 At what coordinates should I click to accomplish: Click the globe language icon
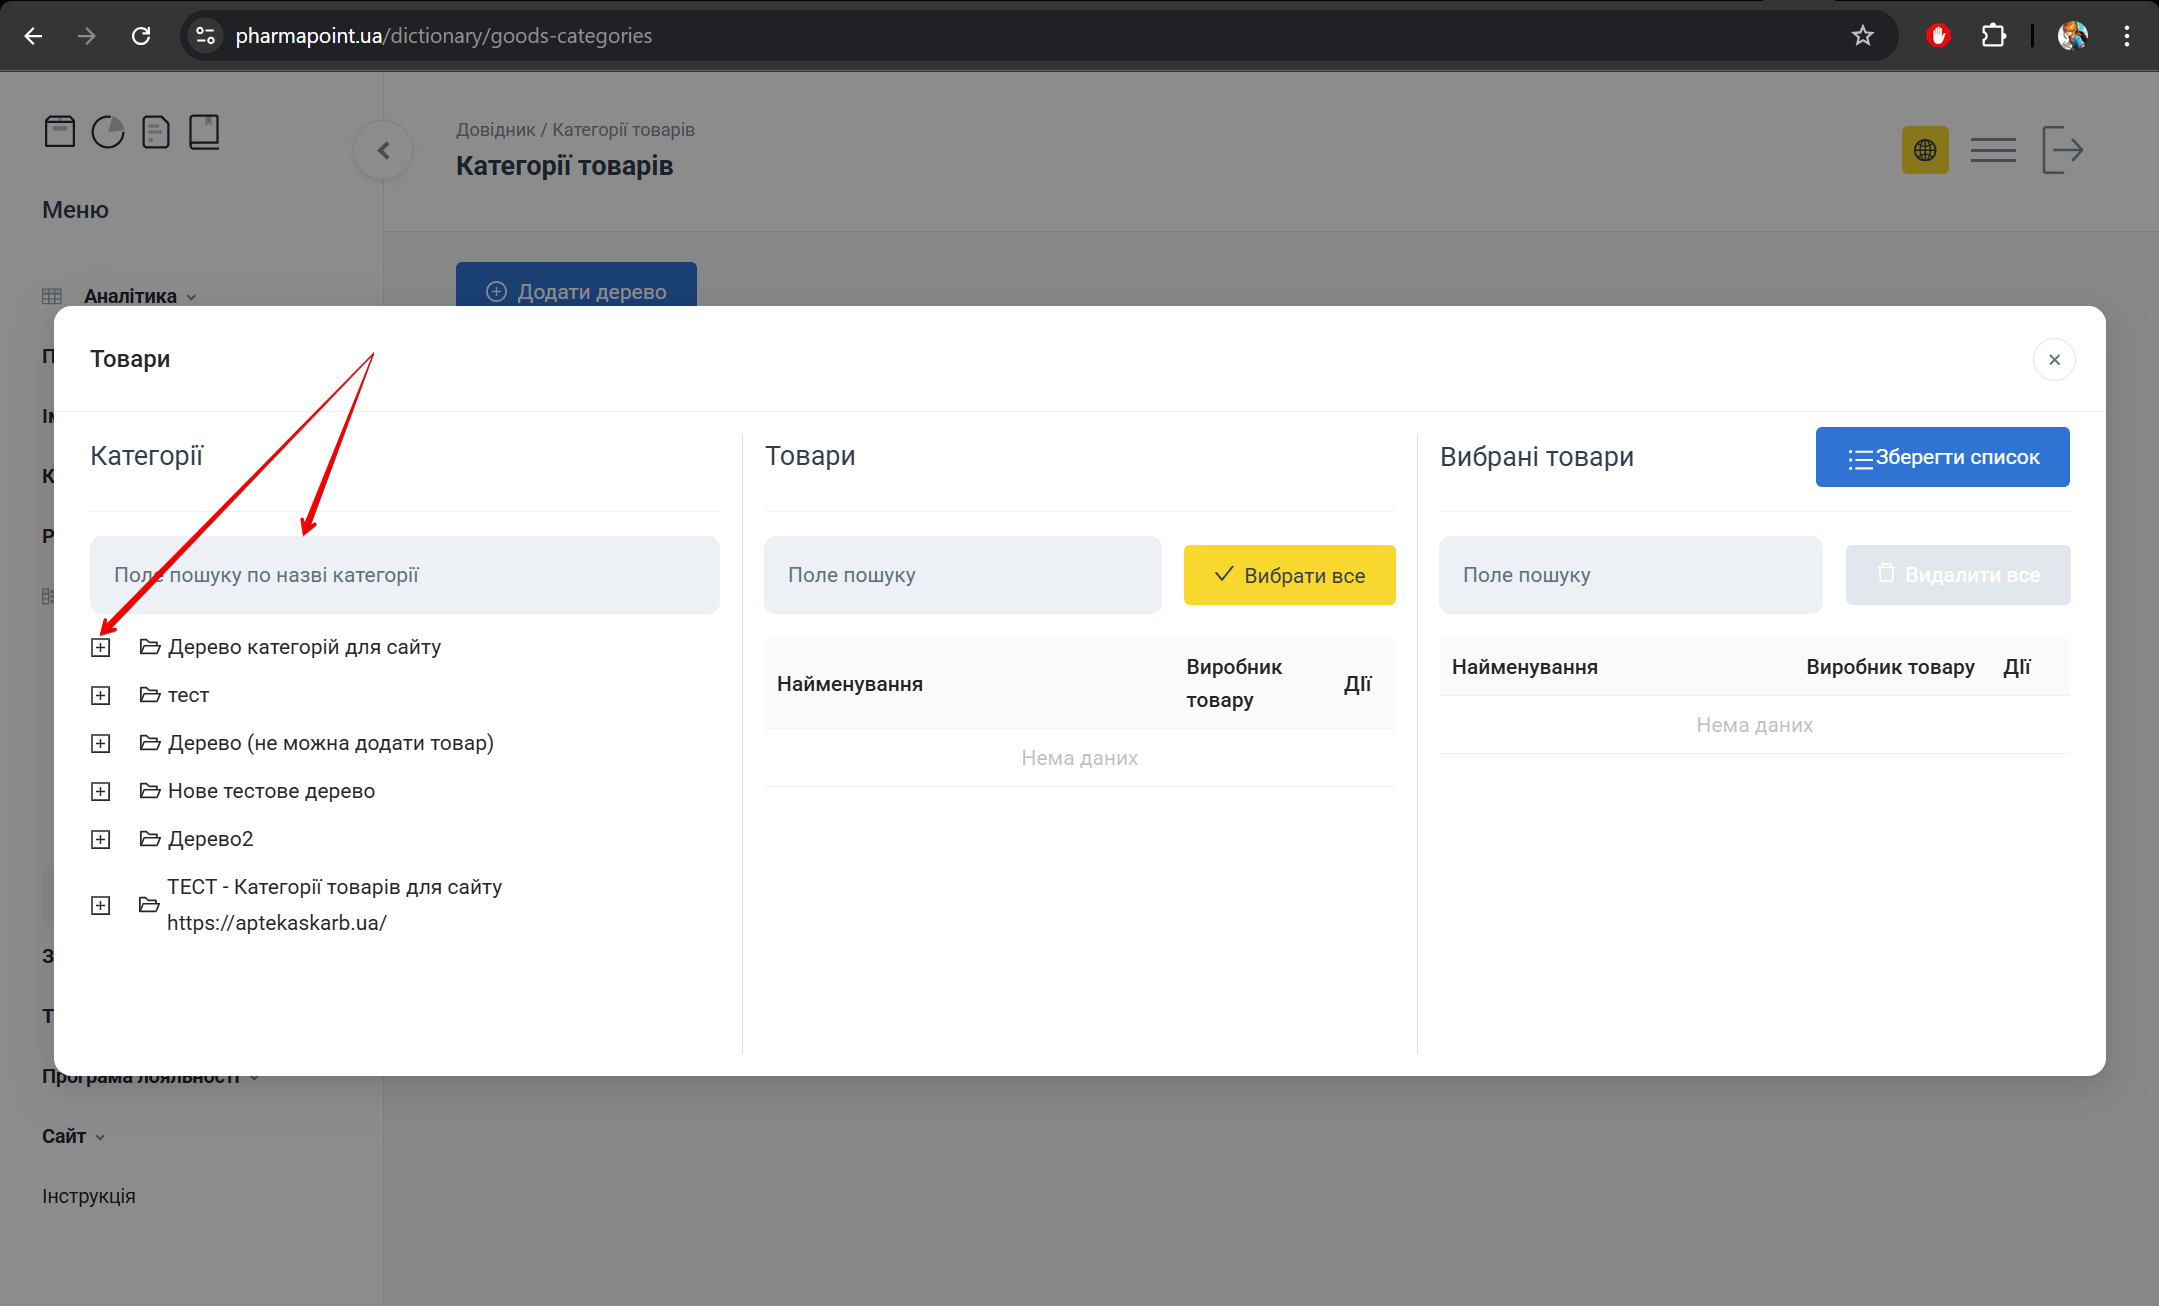point(1924,150)
